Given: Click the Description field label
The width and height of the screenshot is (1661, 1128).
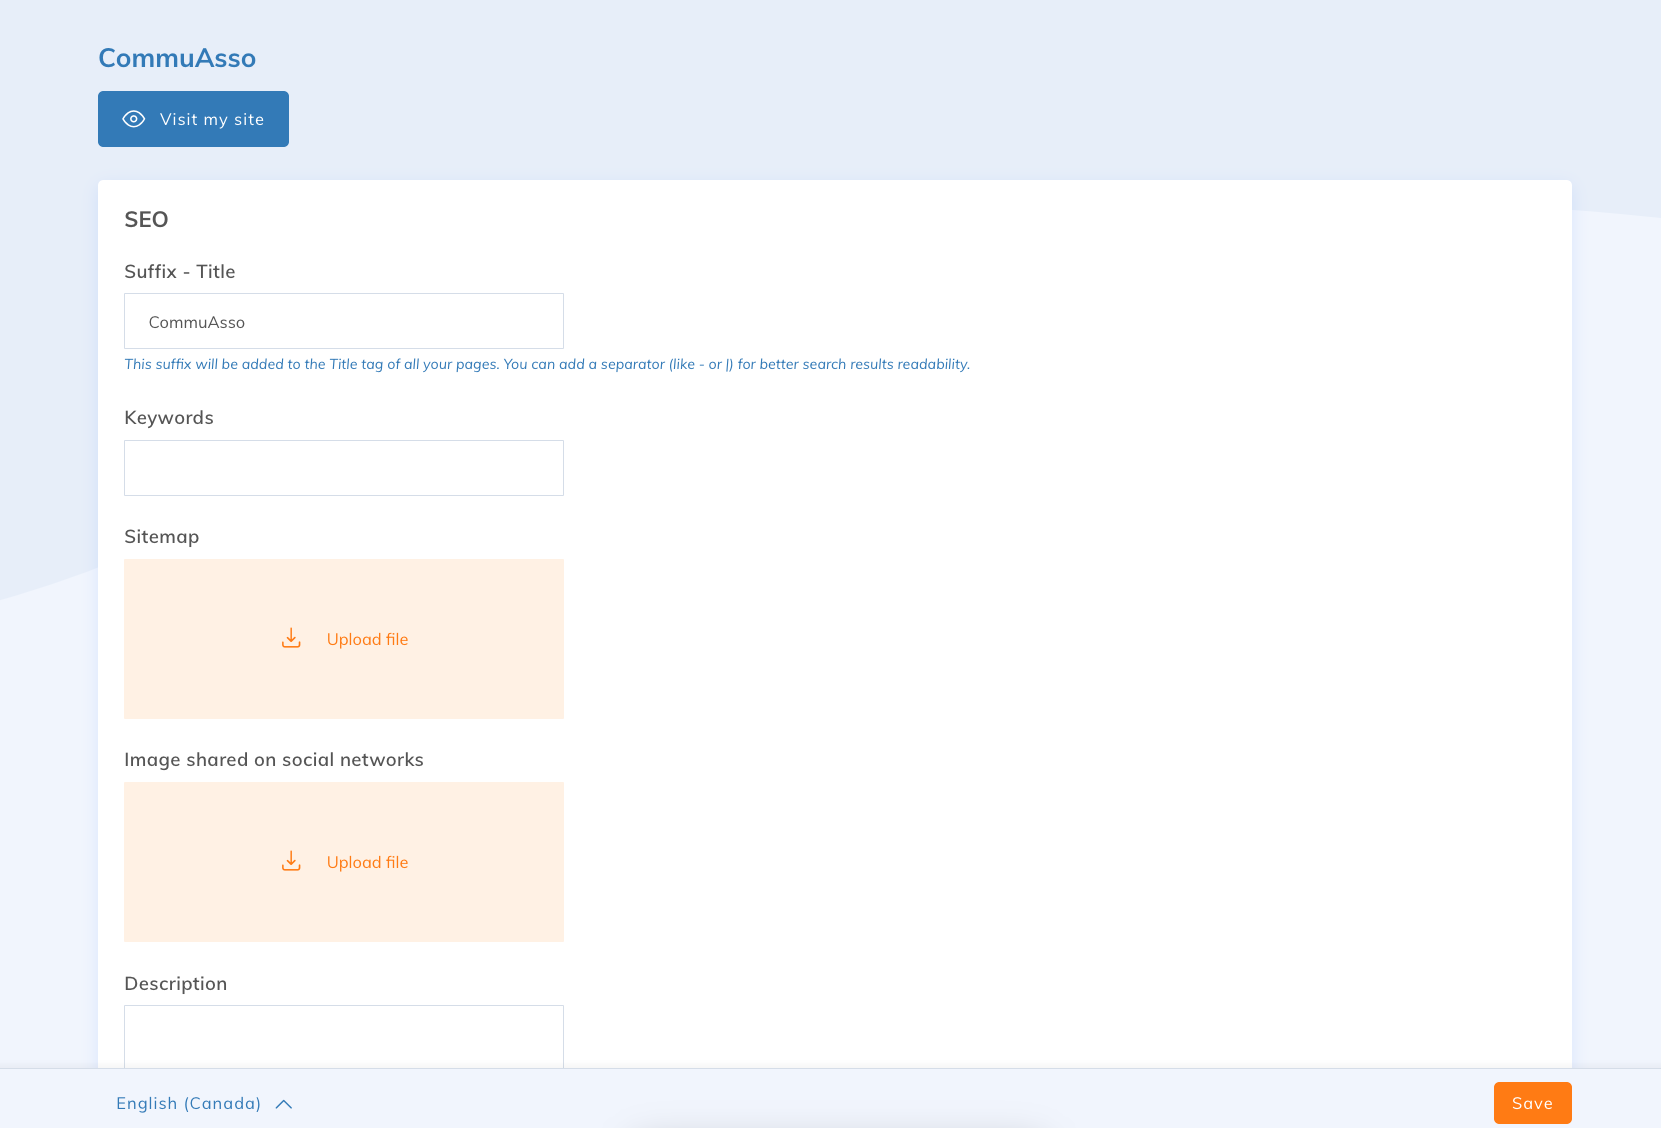Looking at the screenshot, I should (x=176, y=984).
